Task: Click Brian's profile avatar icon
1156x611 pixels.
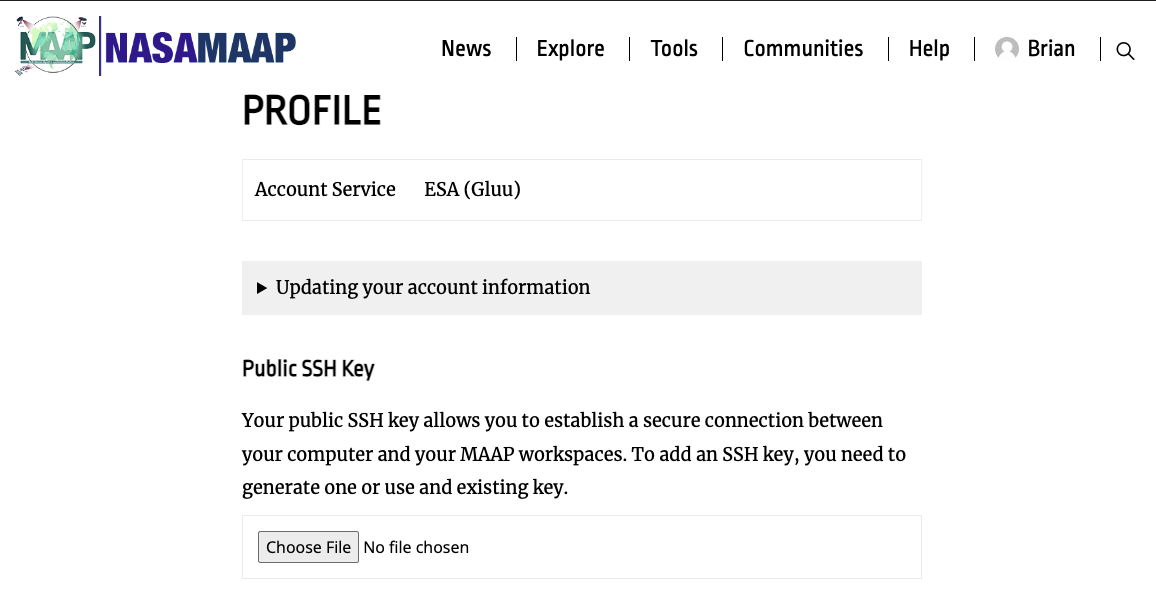Action: click(1005, 49)
